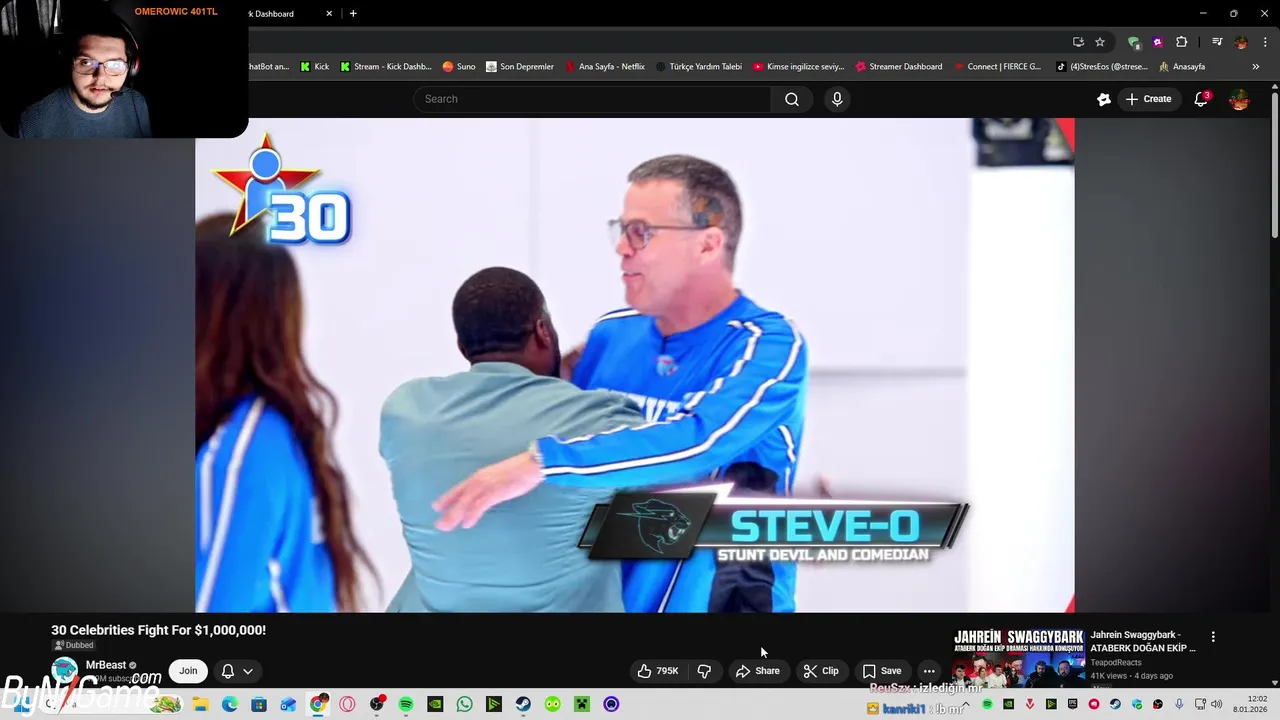
Task: Join the MrBeast channel membership
Action: [x=188, y=671]
